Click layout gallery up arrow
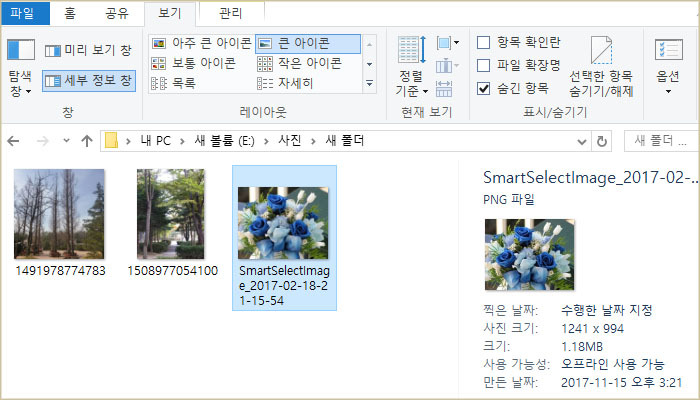This screenshot has width=700, height=400. coord(369,45)
